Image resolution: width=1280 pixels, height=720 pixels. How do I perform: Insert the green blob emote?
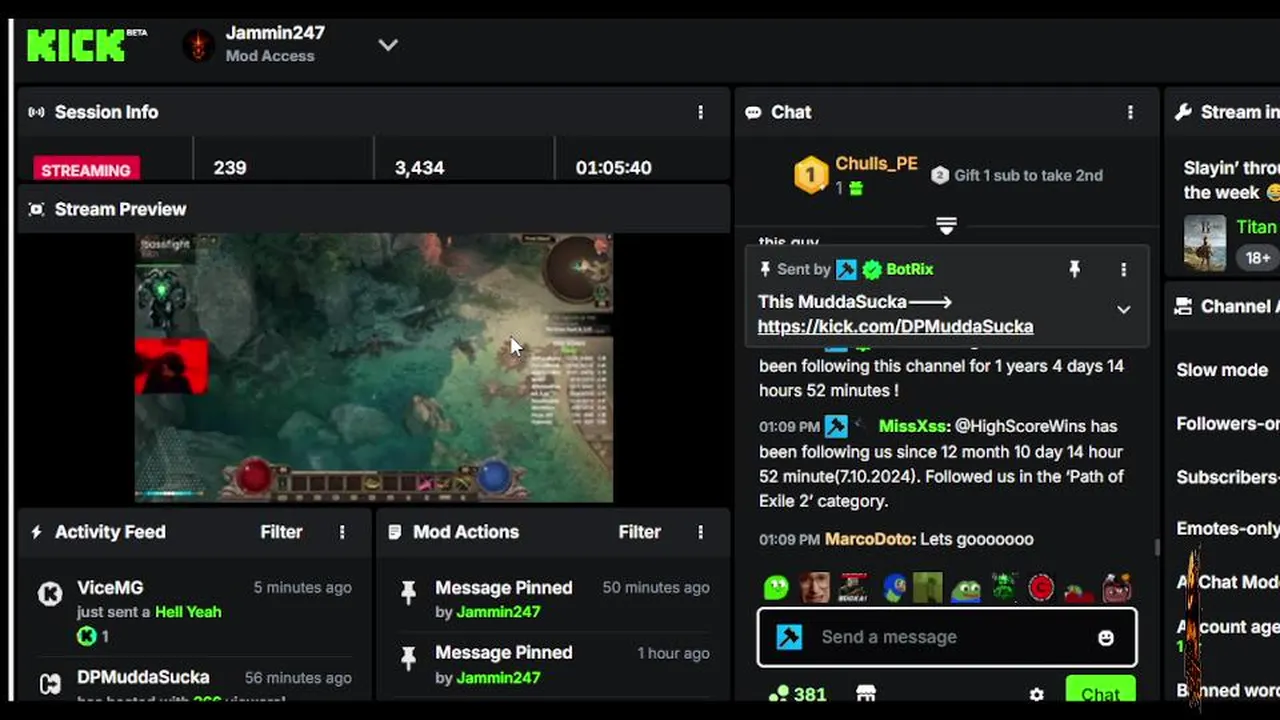(x=776, y=587)
